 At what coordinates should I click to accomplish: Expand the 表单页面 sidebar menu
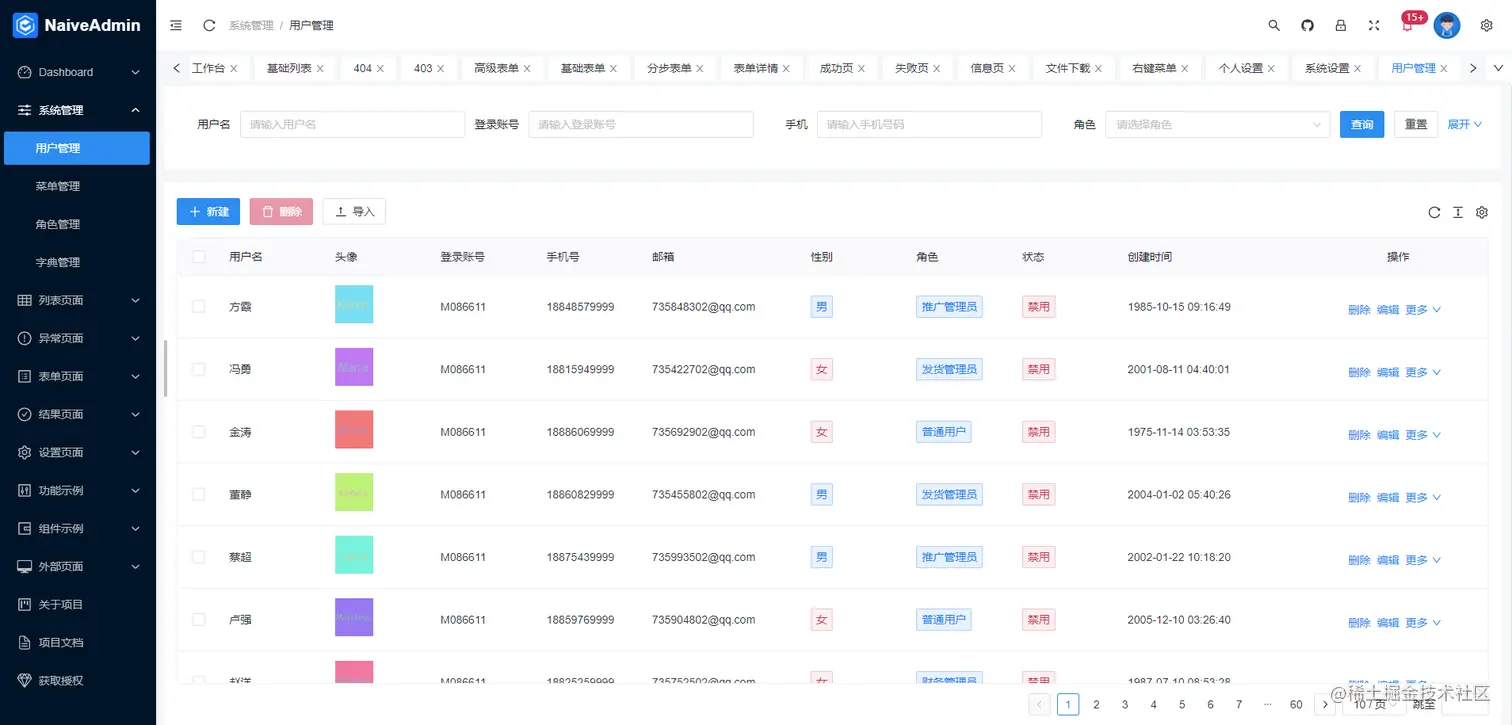[x=78, y=376]
